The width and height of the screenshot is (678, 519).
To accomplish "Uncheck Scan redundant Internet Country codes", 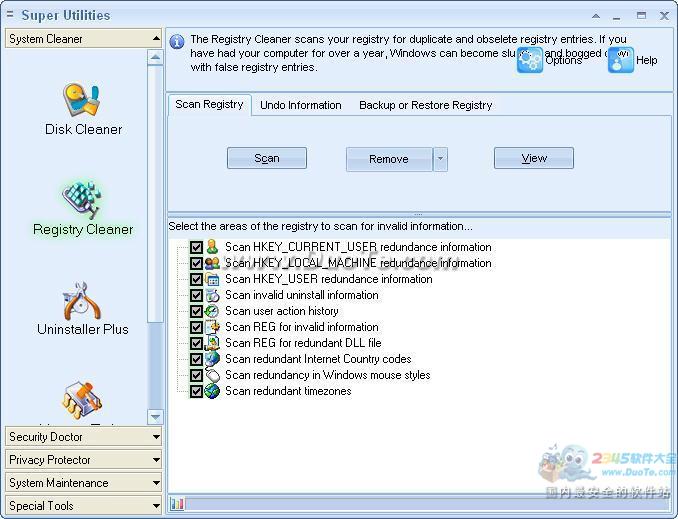I will pos(196,359).
